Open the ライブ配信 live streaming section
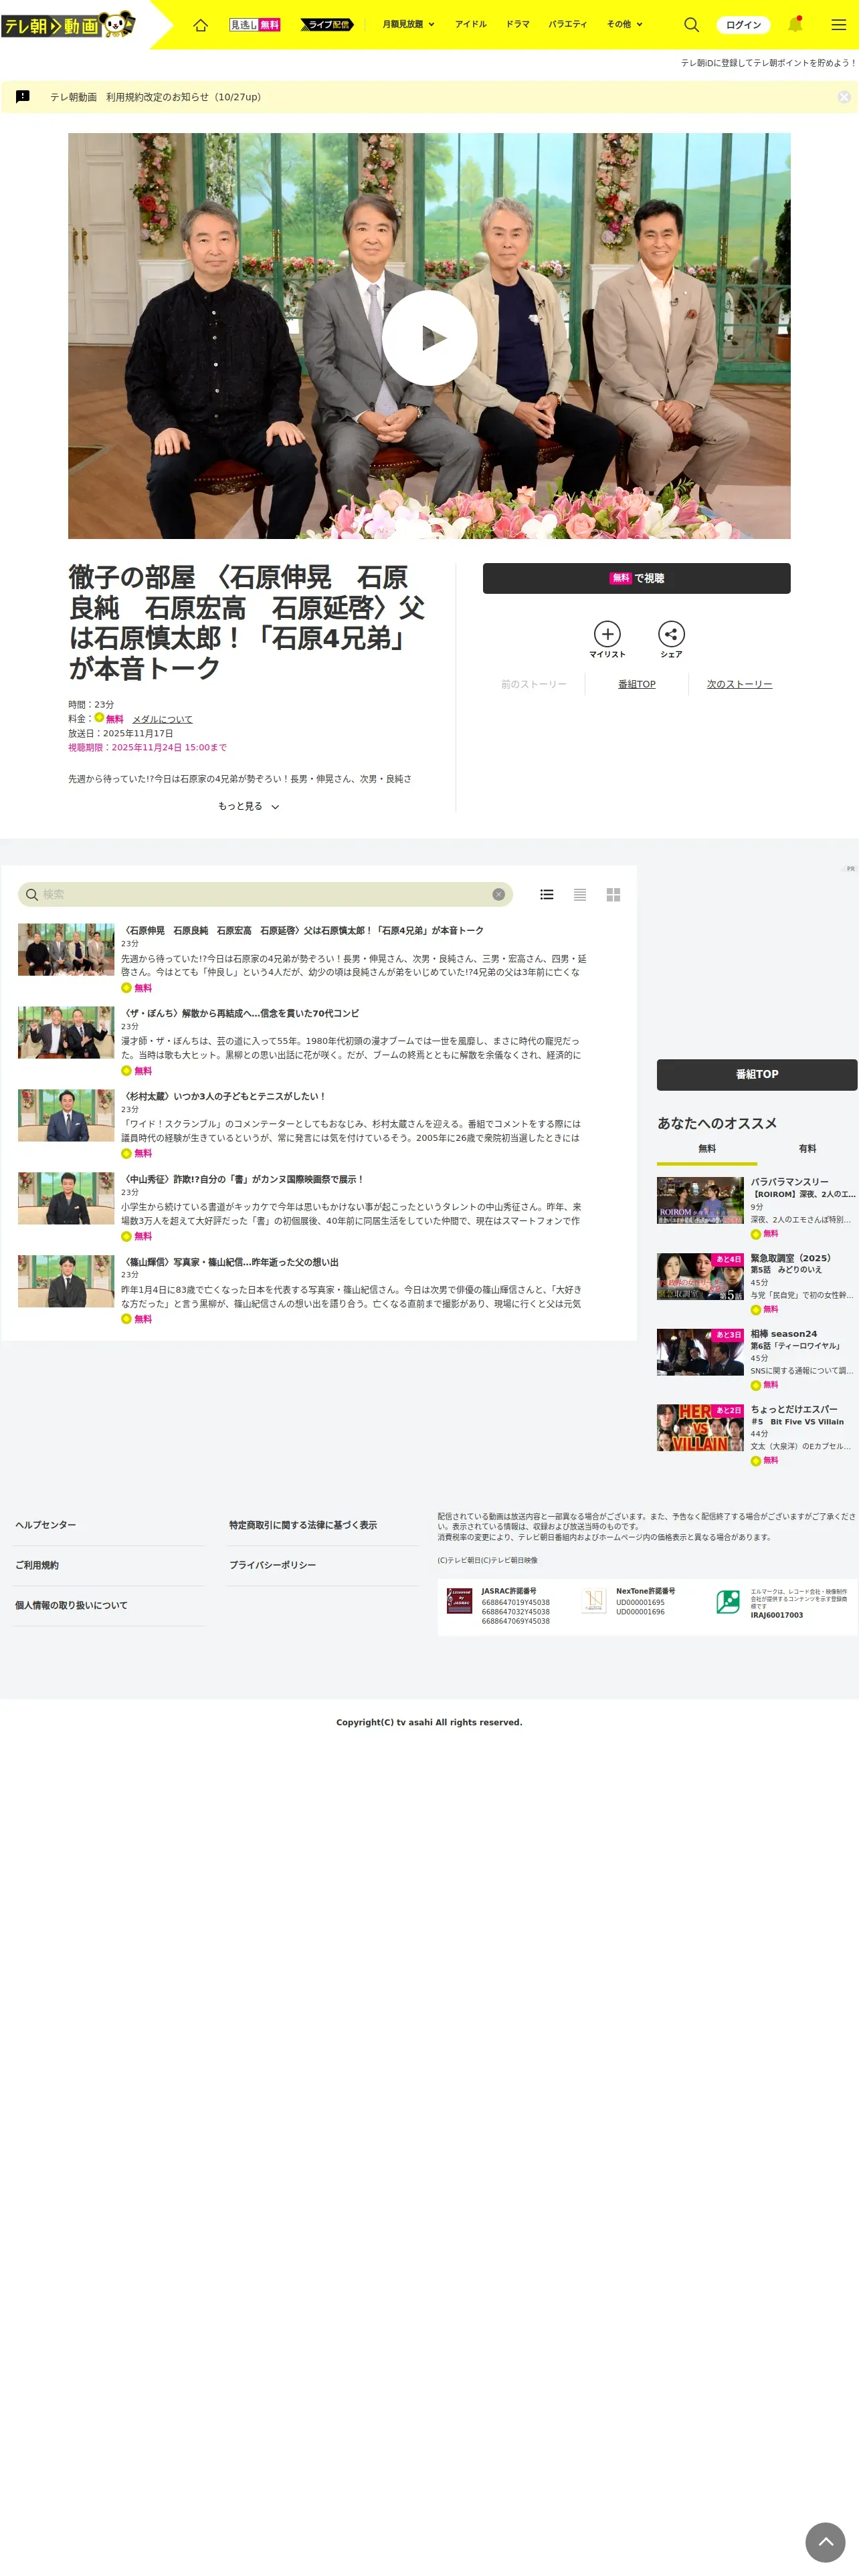This screenshot has width=859, height=2576. [x=327, y=24]
